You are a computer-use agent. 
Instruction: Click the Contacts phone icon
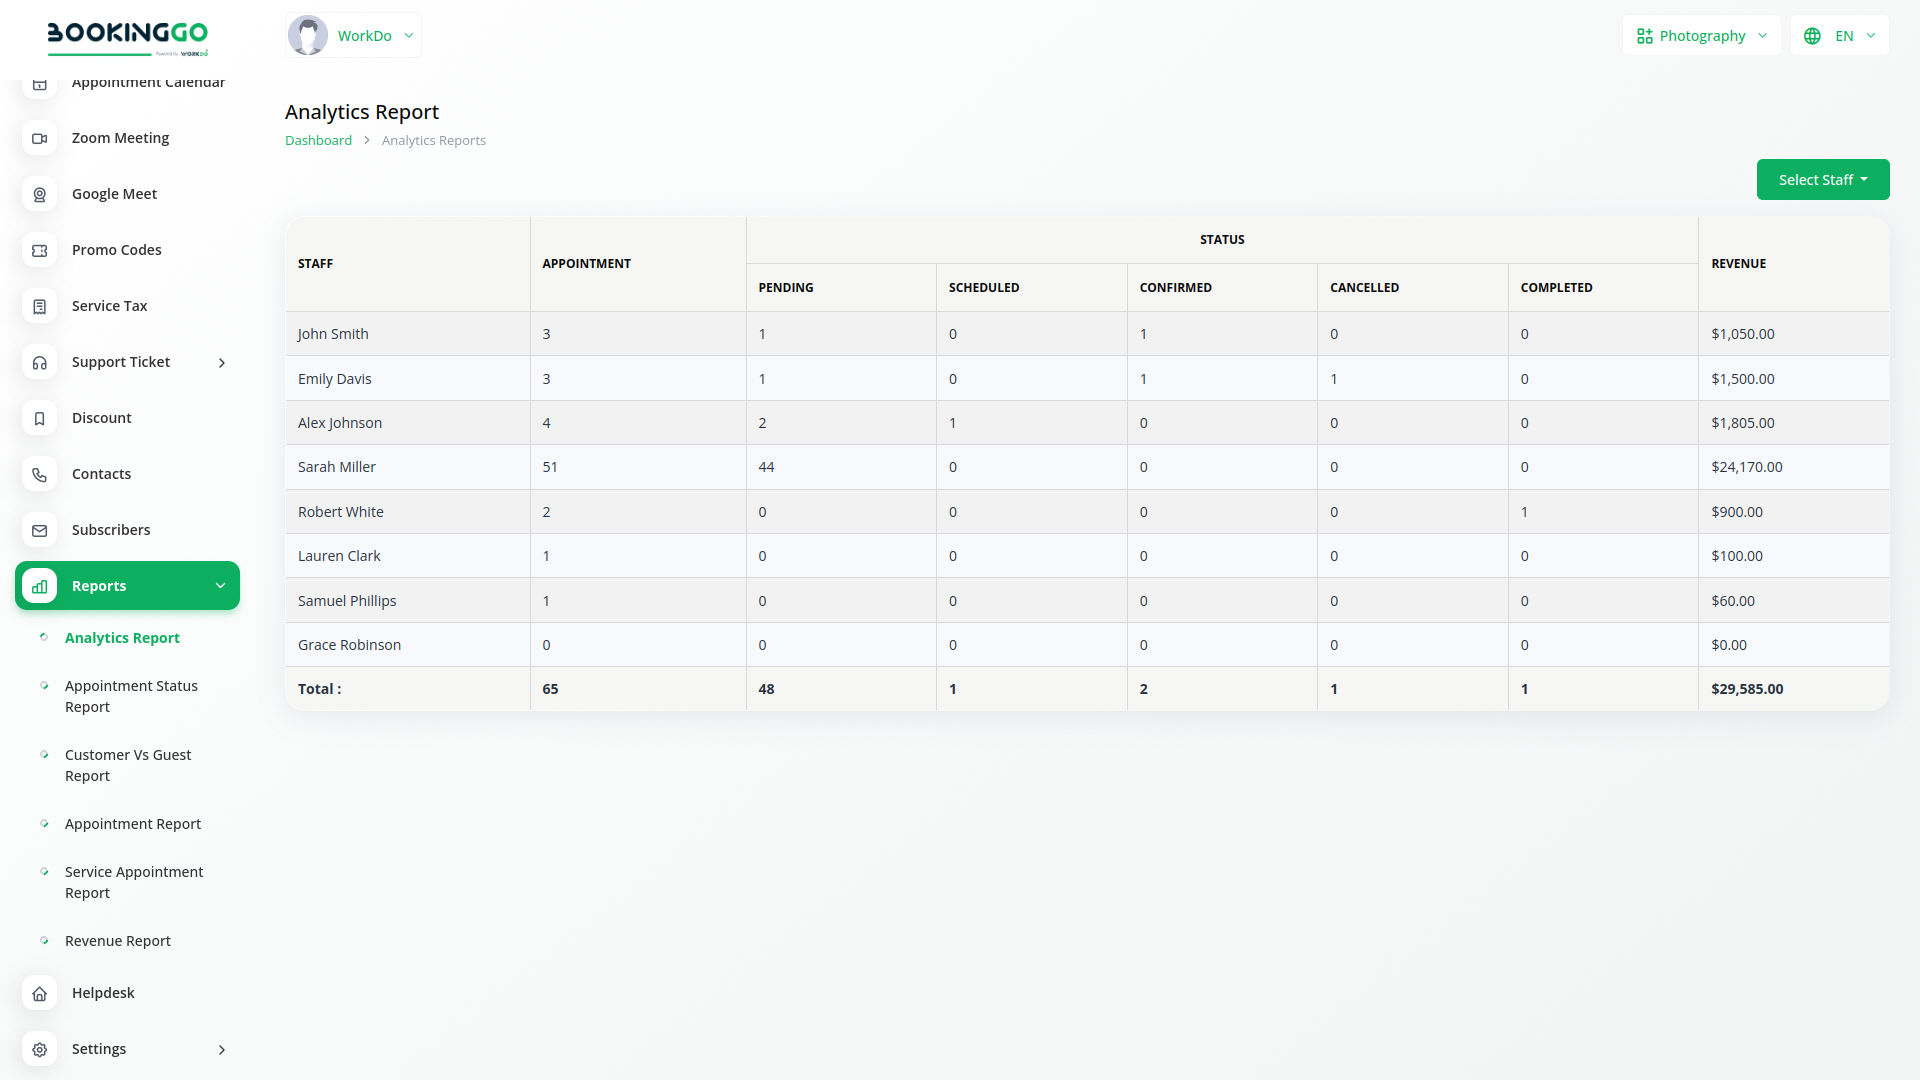(40, 474)
